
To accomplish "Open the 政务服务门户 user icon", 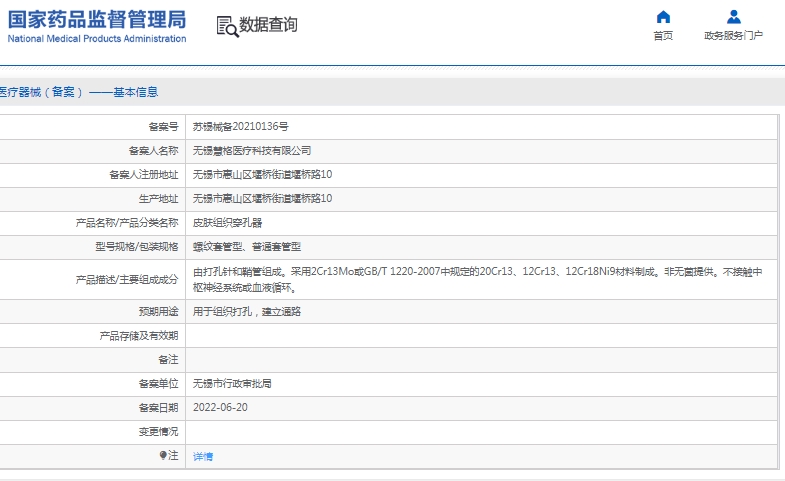I will 733,17.
